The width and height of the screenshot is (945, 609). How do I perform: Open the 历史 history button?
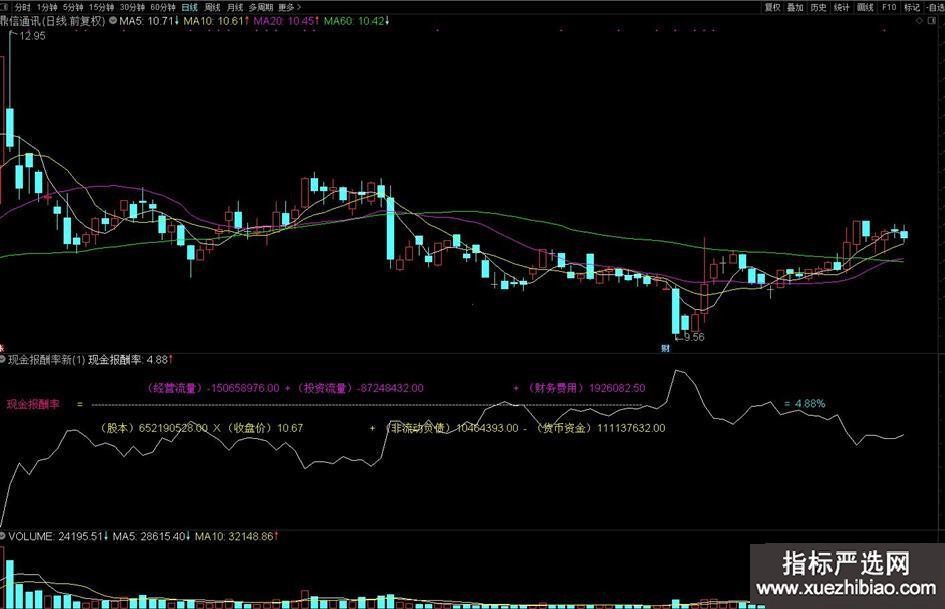click(x=818, y=7)
